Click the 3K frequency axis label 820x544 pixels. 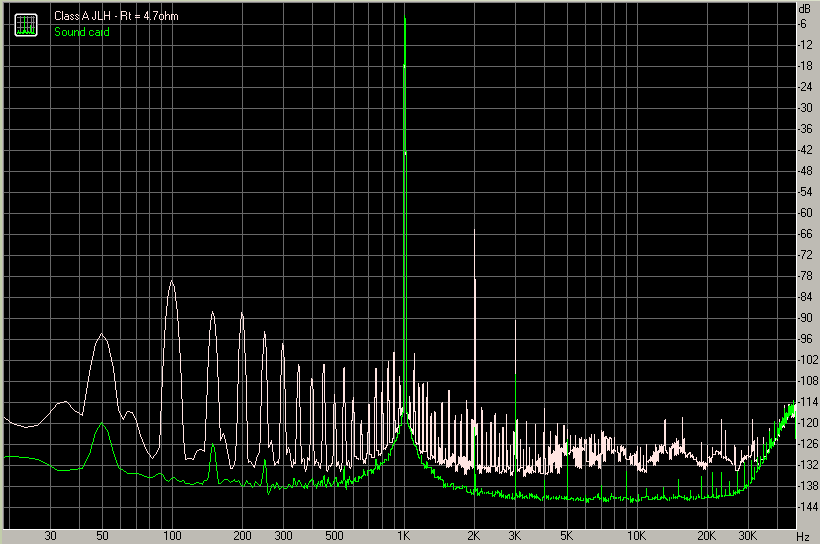click(515, 536)
